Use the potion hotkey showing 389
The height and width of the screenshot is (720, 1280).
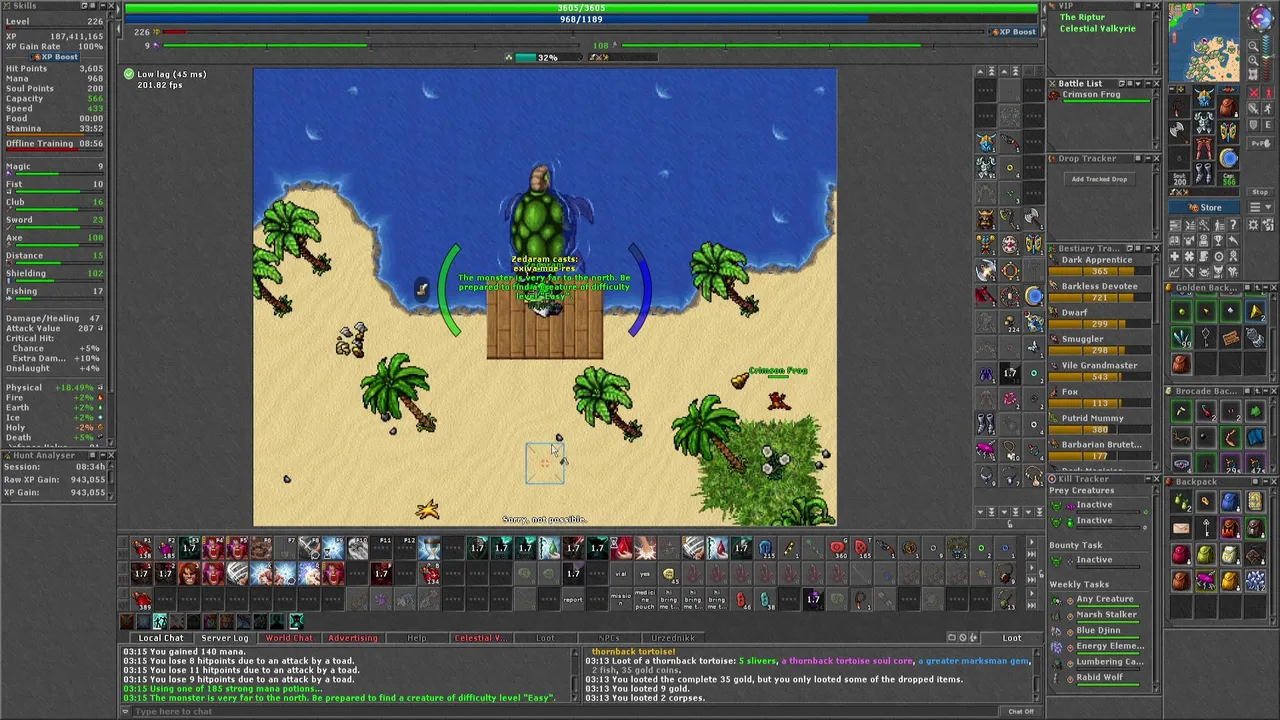[142, 599]
